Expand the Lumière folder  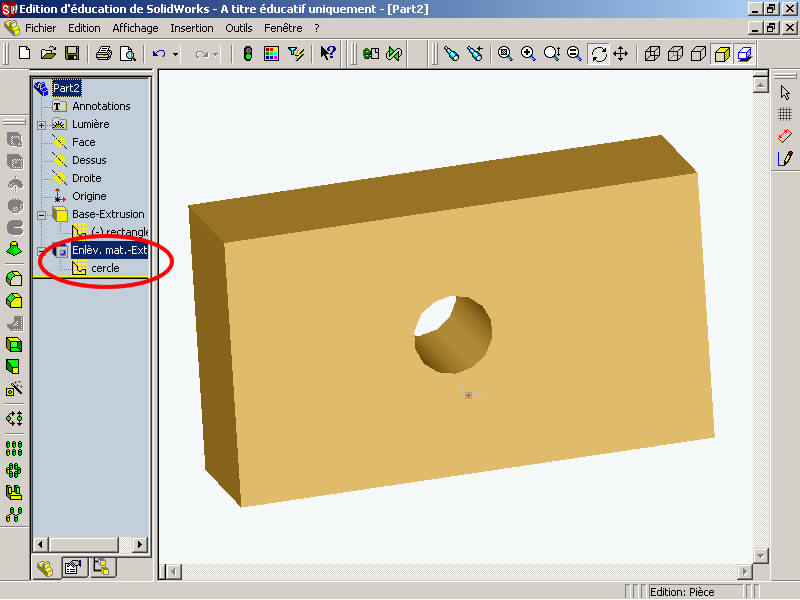pyautogui.click(x=42, y=124)
